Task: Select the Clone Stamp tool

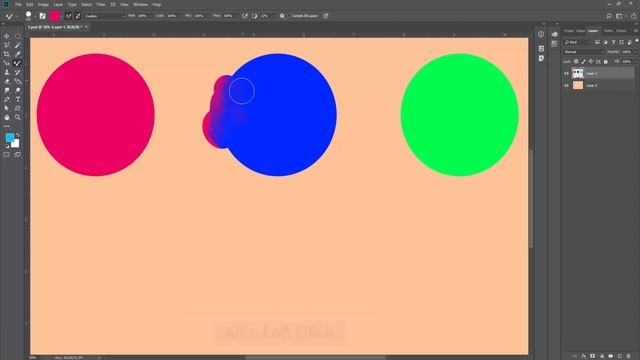Action: (x=7, y=72)
